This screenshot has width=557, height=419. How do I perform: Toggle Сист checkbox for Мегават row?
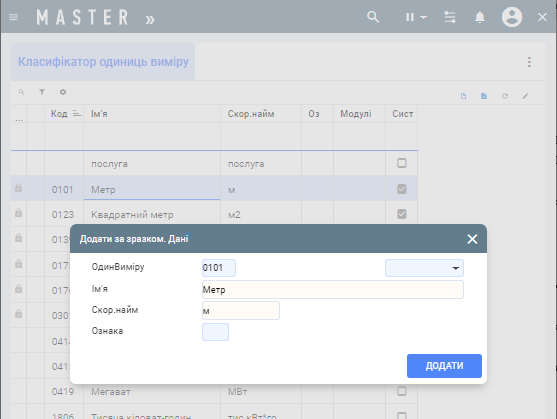[402, 391]
